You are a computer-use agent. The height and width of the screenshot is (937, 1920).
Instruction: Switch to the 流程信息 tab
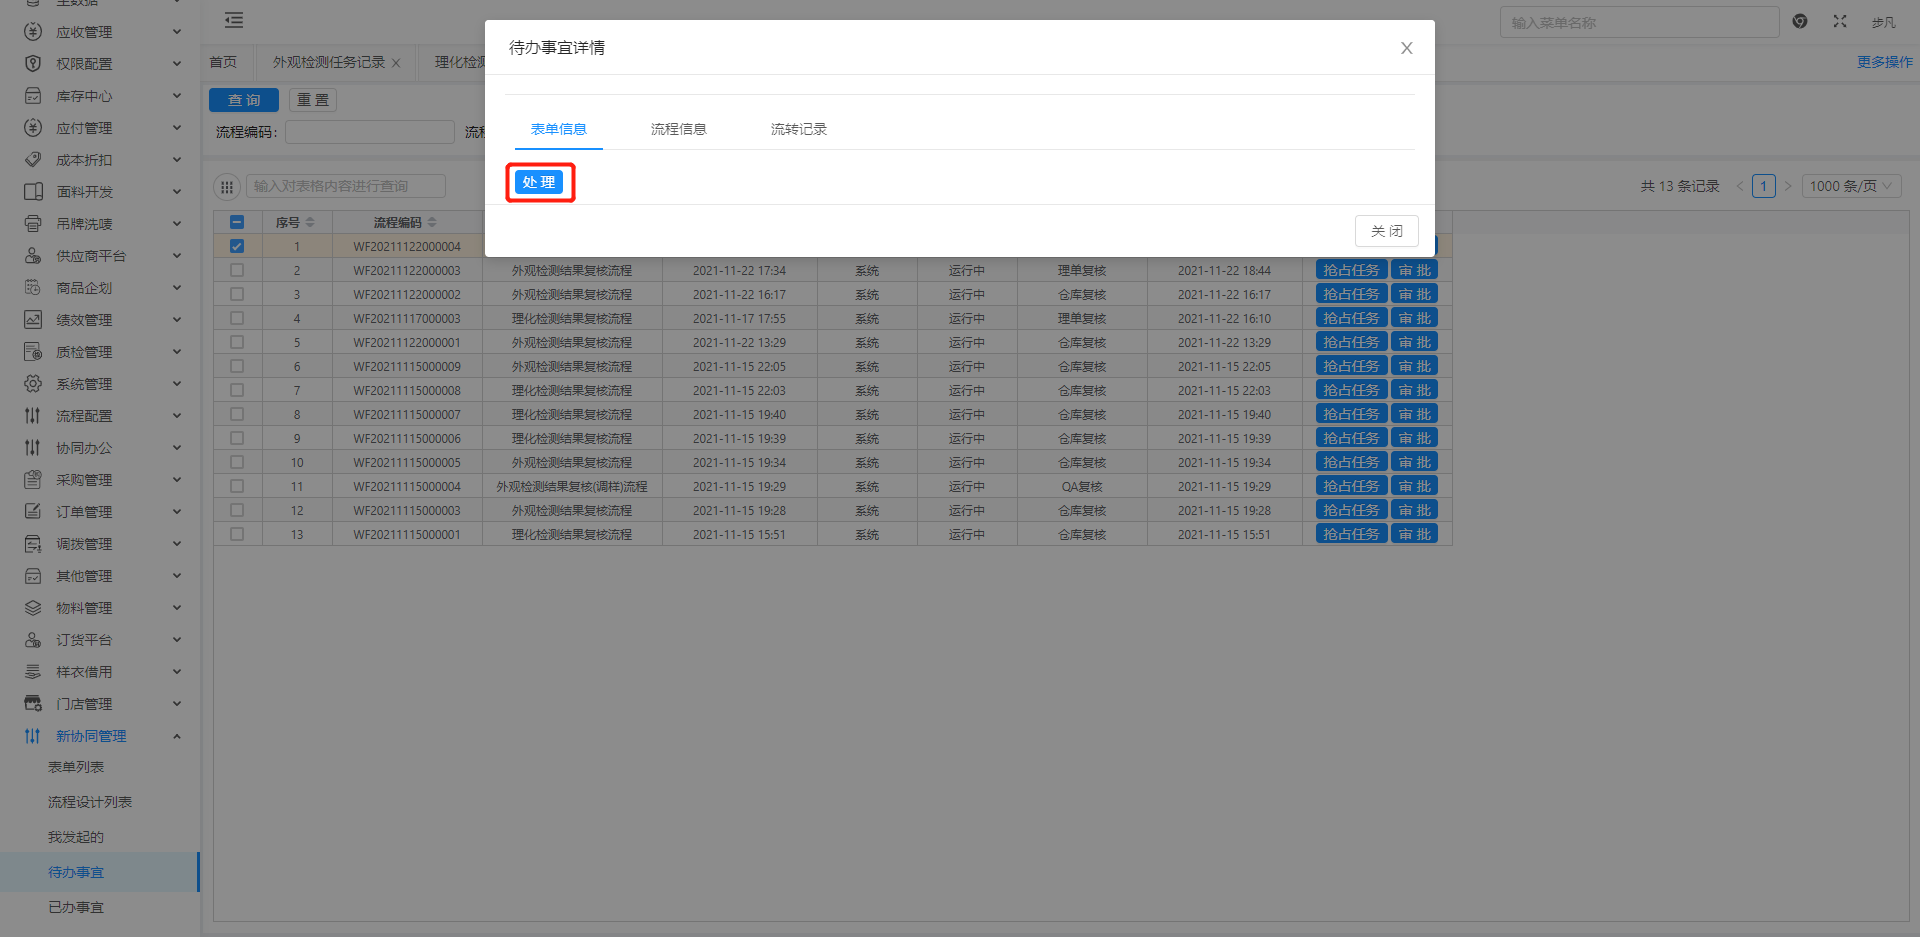(x=678, y=129)
